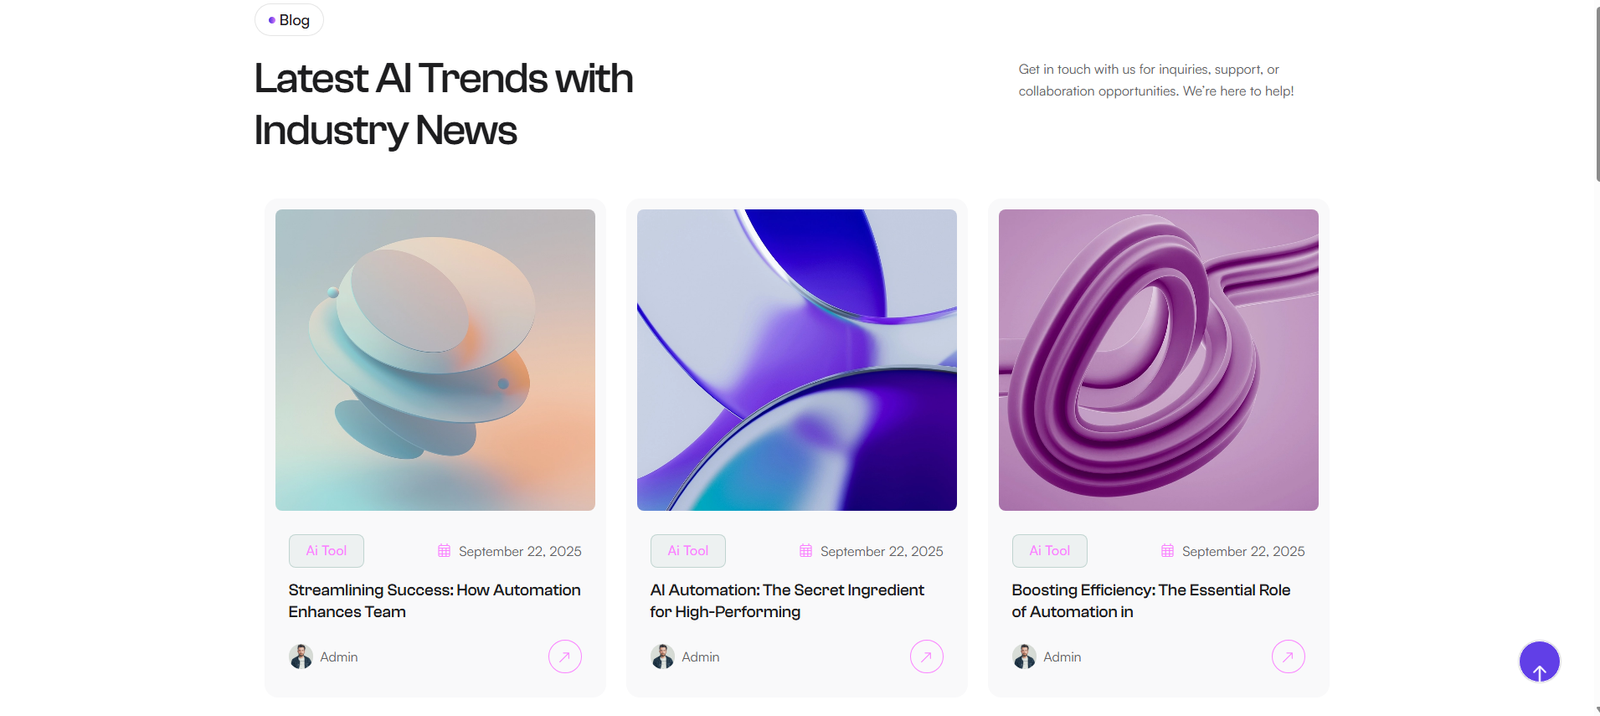Click the Admin avatar on first card
Viewport: 1600px width, 716px height.
[x=301, y=657]
